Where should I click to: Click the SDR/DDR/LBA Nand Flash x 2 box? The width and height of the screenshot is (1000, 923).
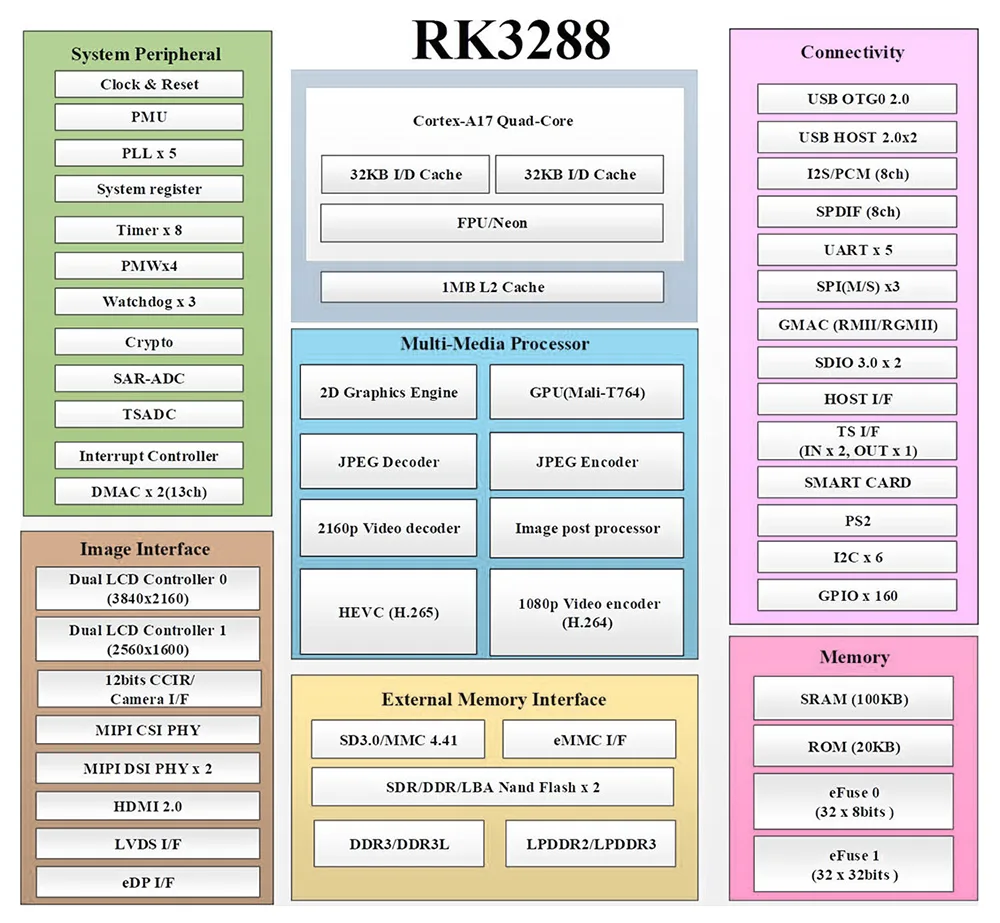coord(492,787)
